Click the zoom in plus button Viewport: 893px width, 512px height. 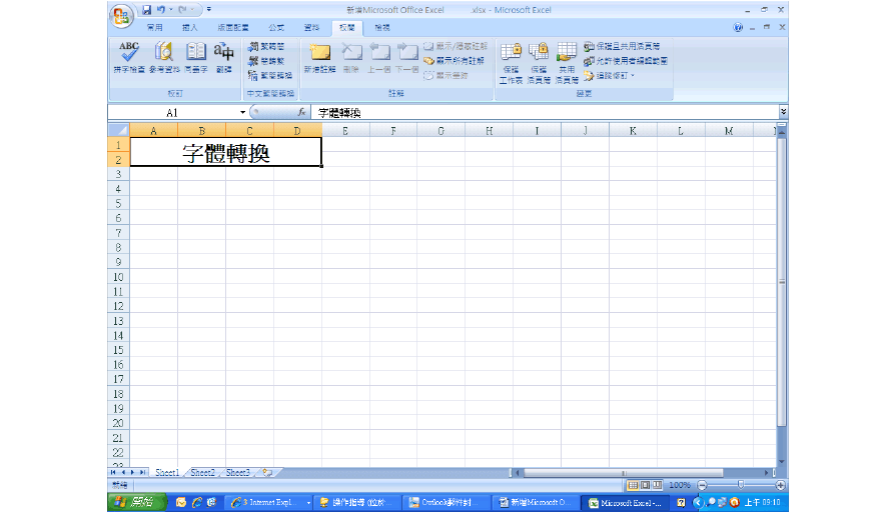coord(780,485)
